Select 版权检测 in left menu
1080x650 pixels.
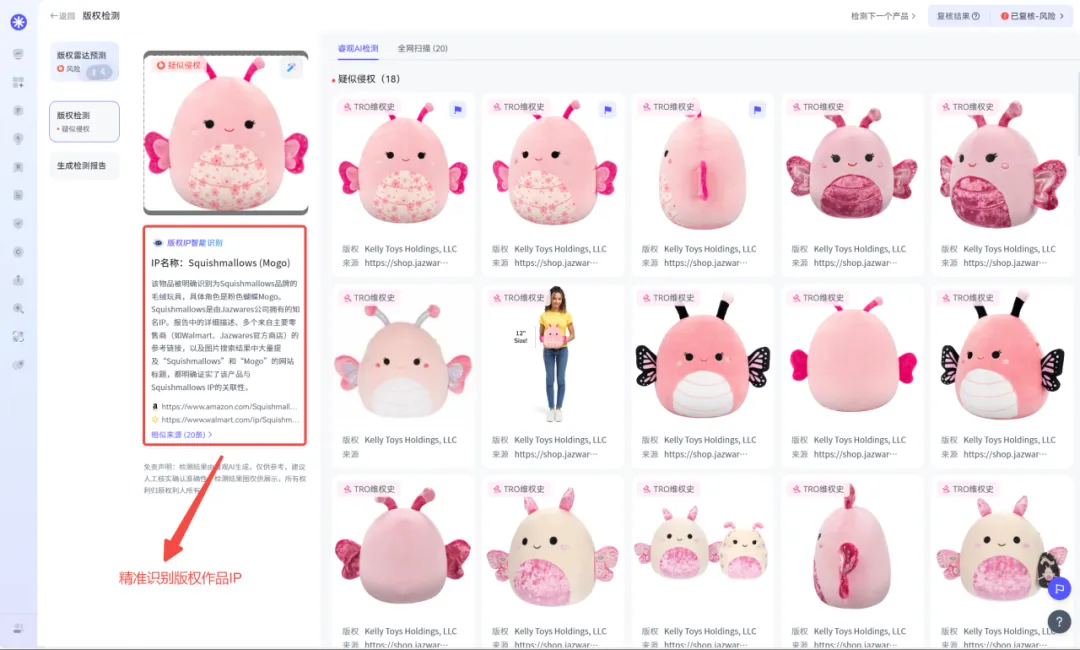[84, 122]
